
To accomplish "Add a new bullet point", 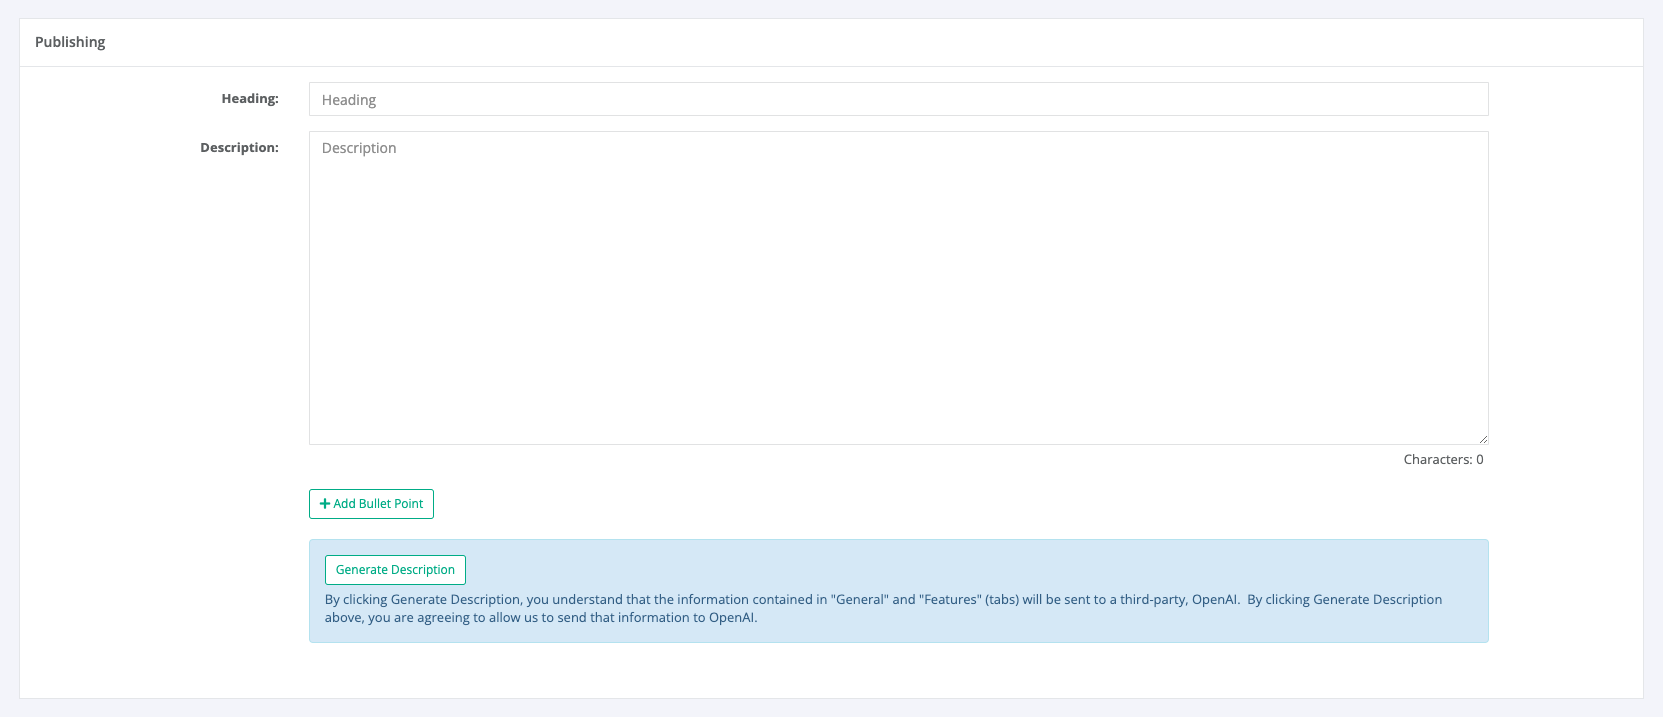I will click(371, 504).
